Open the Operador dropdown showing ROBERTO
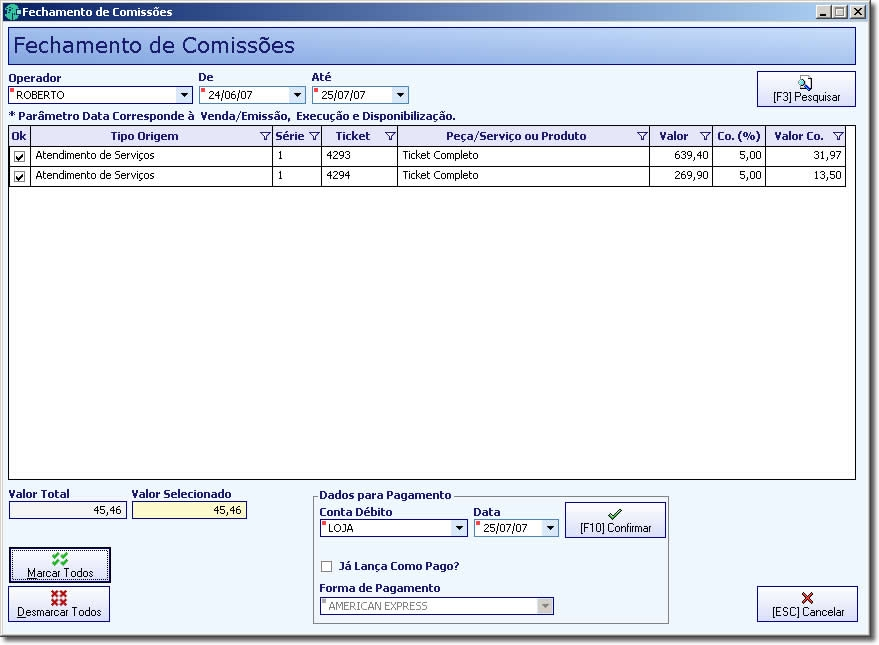Image resolution: width=879 pixels, height=645 pixels. coord(184,95)
